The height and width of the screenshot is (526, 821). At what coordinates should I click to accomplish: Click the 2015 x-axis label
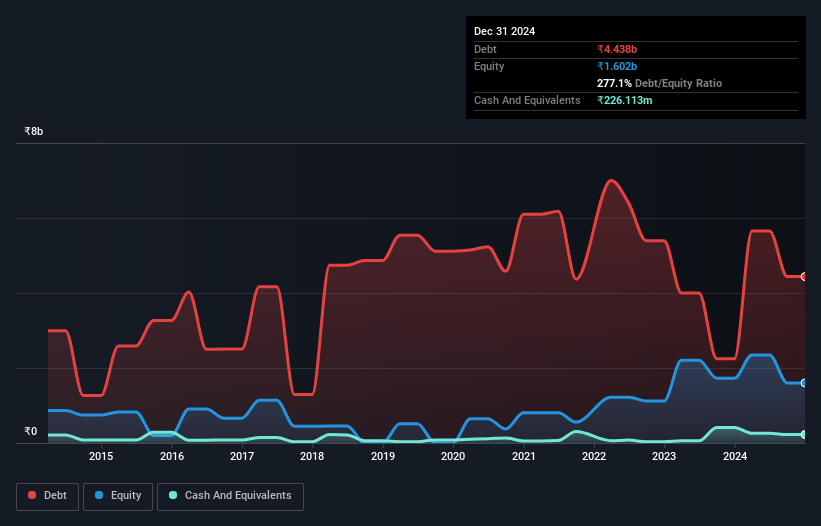coord(101,456)
